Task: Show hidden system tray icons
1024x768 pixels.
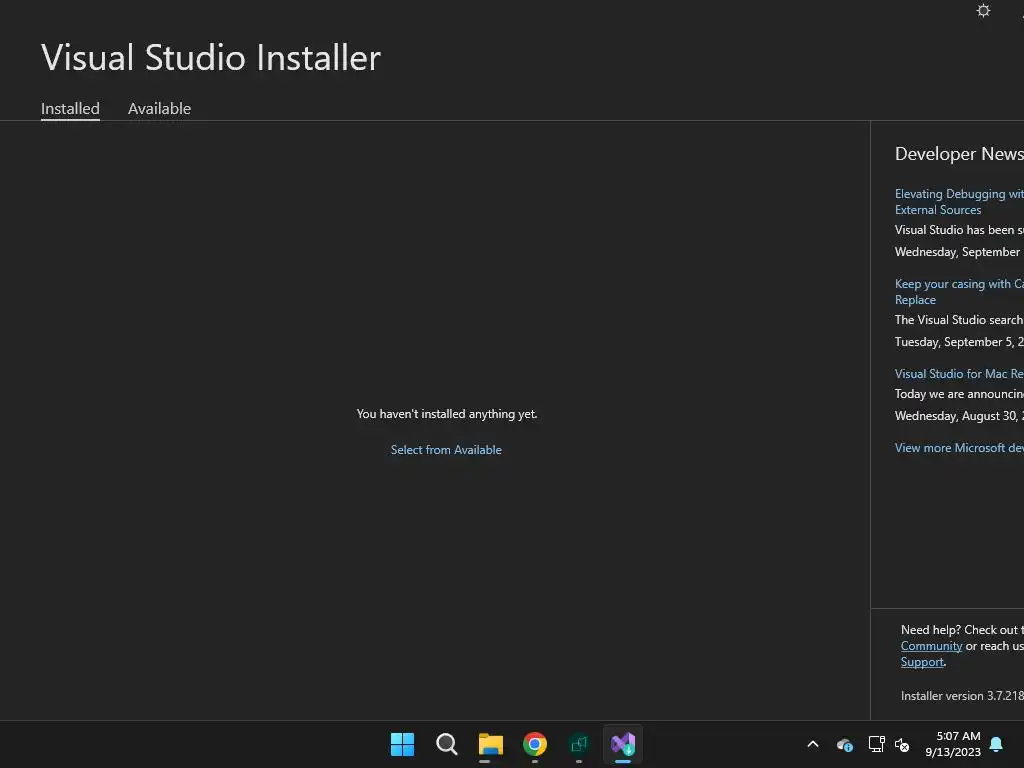Action: pyautogui.click(x=813, y=744)
